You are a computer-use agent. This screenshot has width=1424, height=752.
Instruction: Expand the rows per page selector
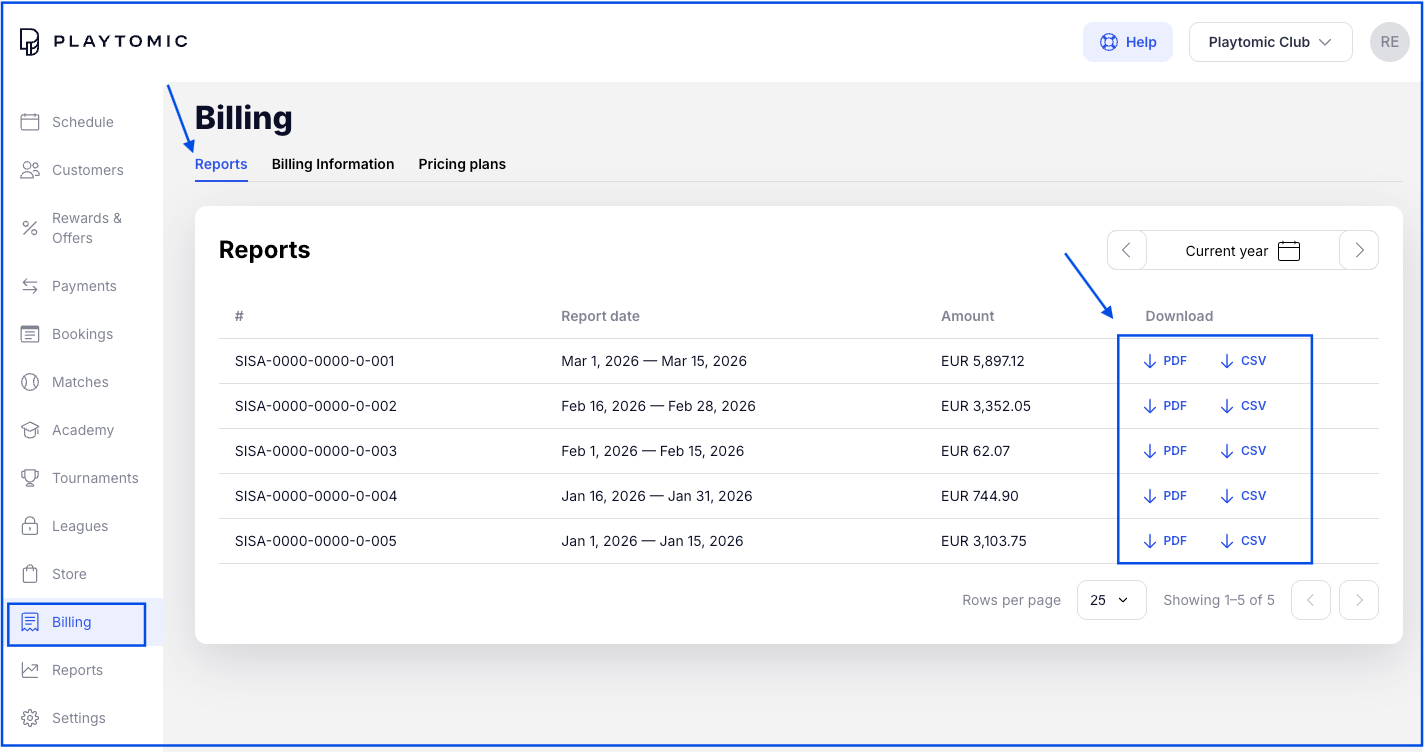(x=1111, y=600)
